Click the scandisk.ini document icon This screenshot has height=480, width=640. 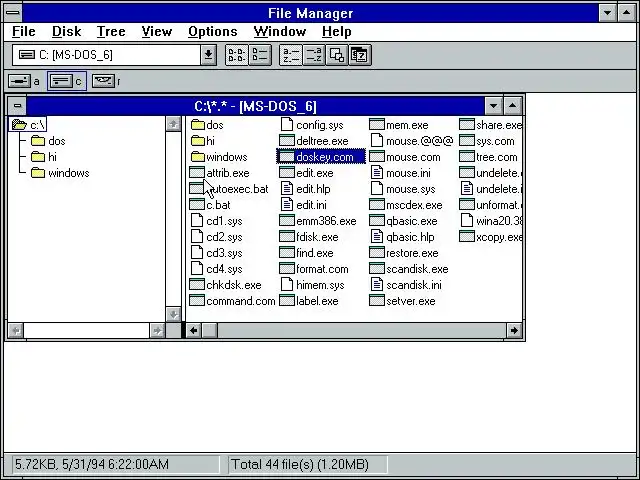click(x=377, y=285)
